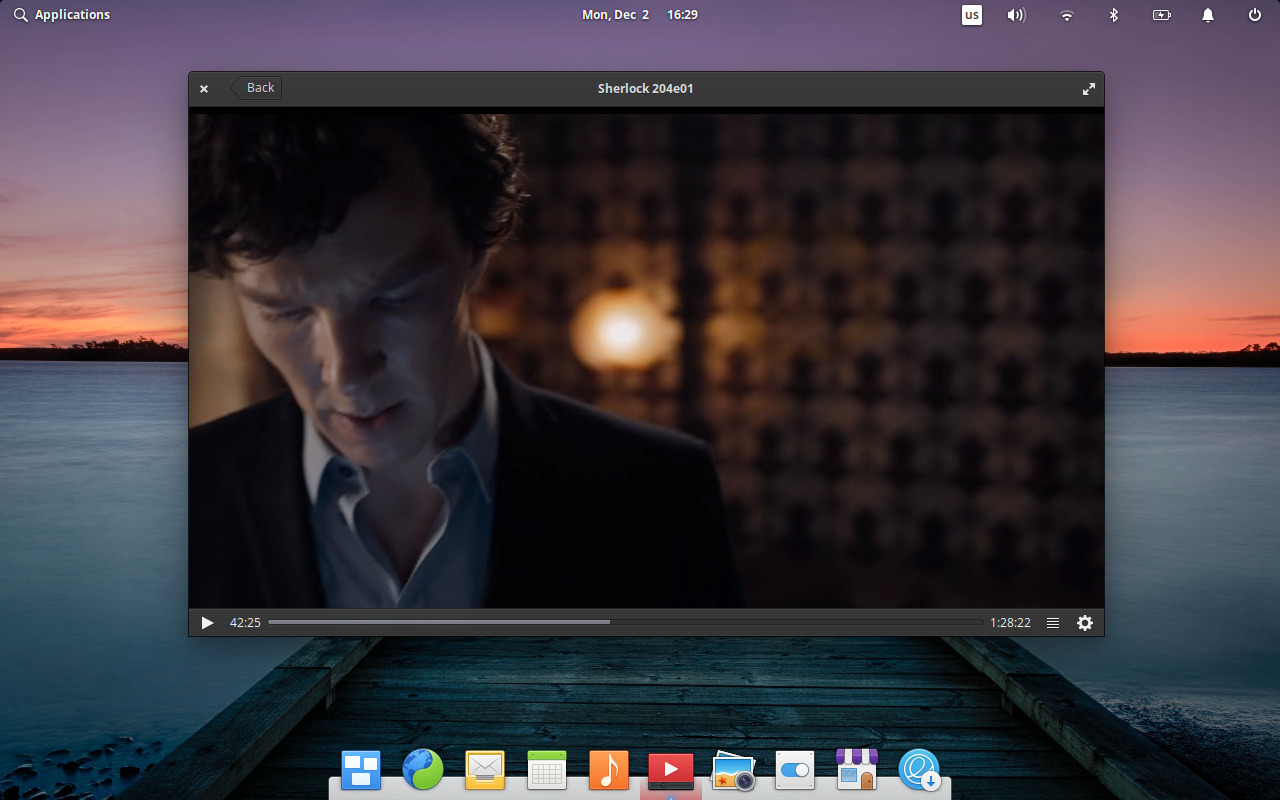The height and width of the screenshot is (800, 1280).
Task: Click the elapsed time 42:25 label
Action: point(245,623)
